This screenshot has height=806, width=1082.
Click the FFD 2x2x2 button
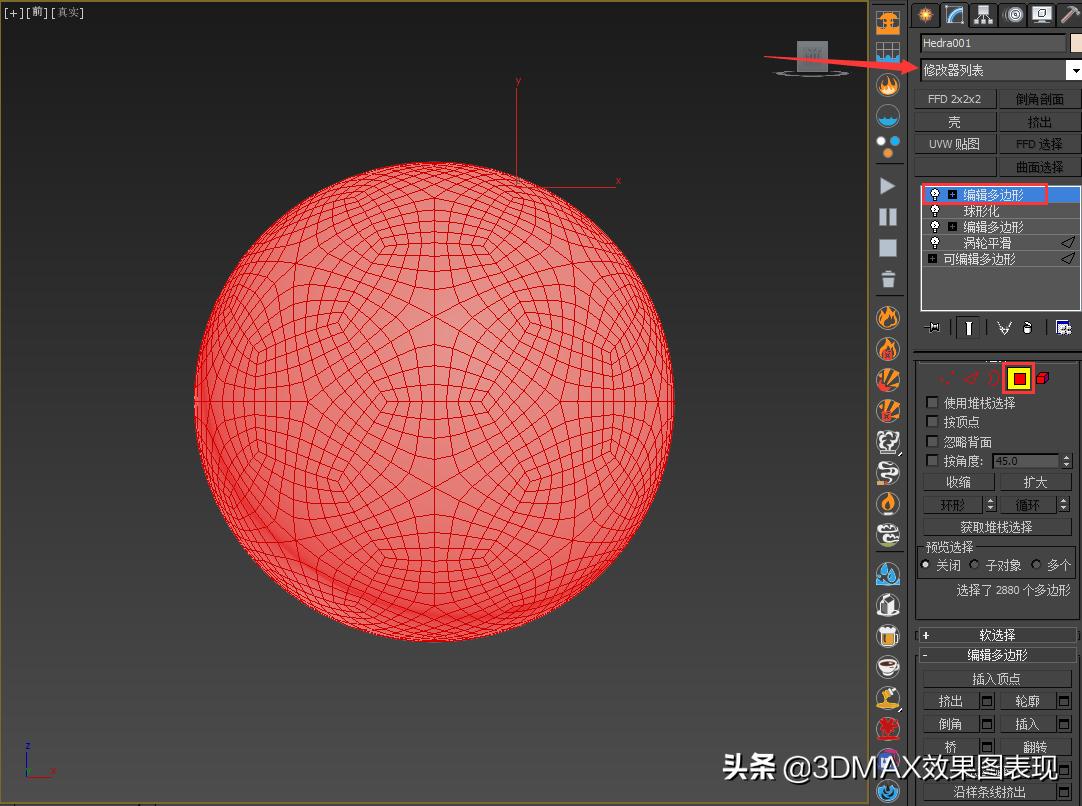pyautogui.click(x=954, y=98)
